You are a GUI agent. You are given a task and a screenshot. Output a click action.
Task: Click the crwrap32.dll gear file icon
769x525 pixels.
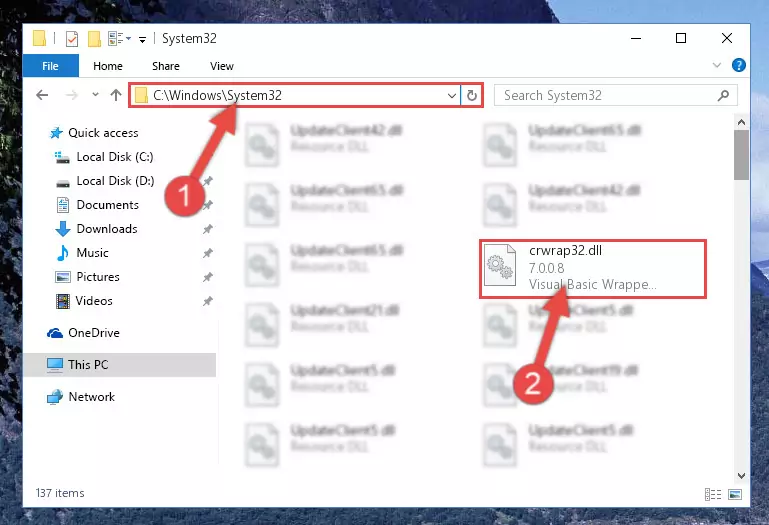(500, 265)
